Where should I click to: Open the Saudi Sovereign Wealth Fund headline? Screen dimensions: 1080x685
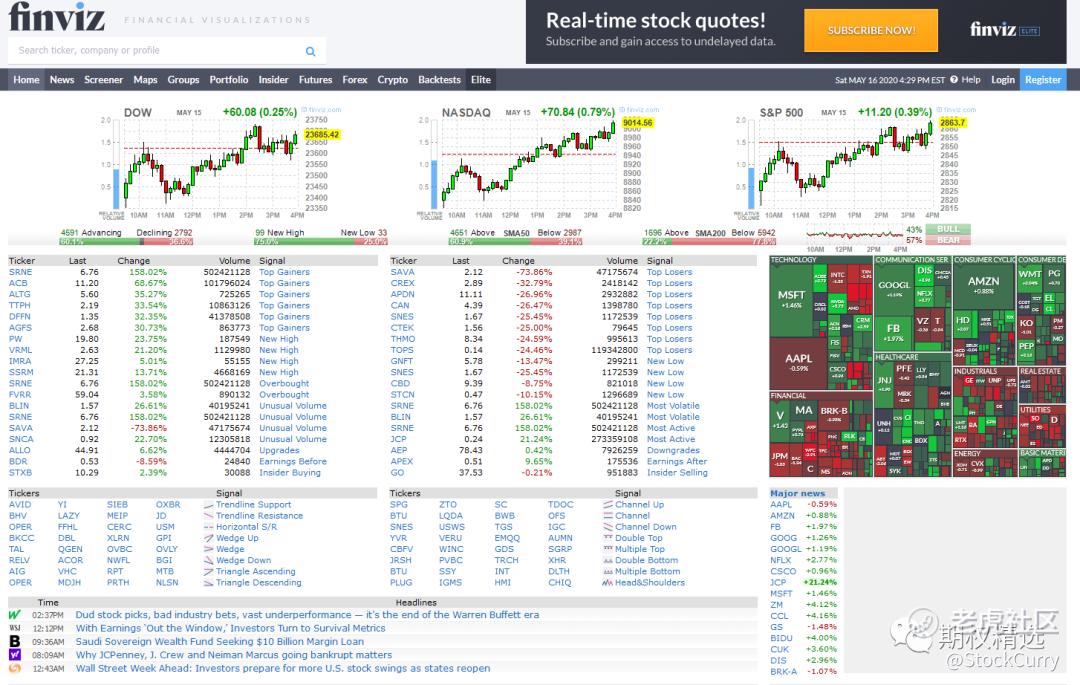(x=220, y=642)
